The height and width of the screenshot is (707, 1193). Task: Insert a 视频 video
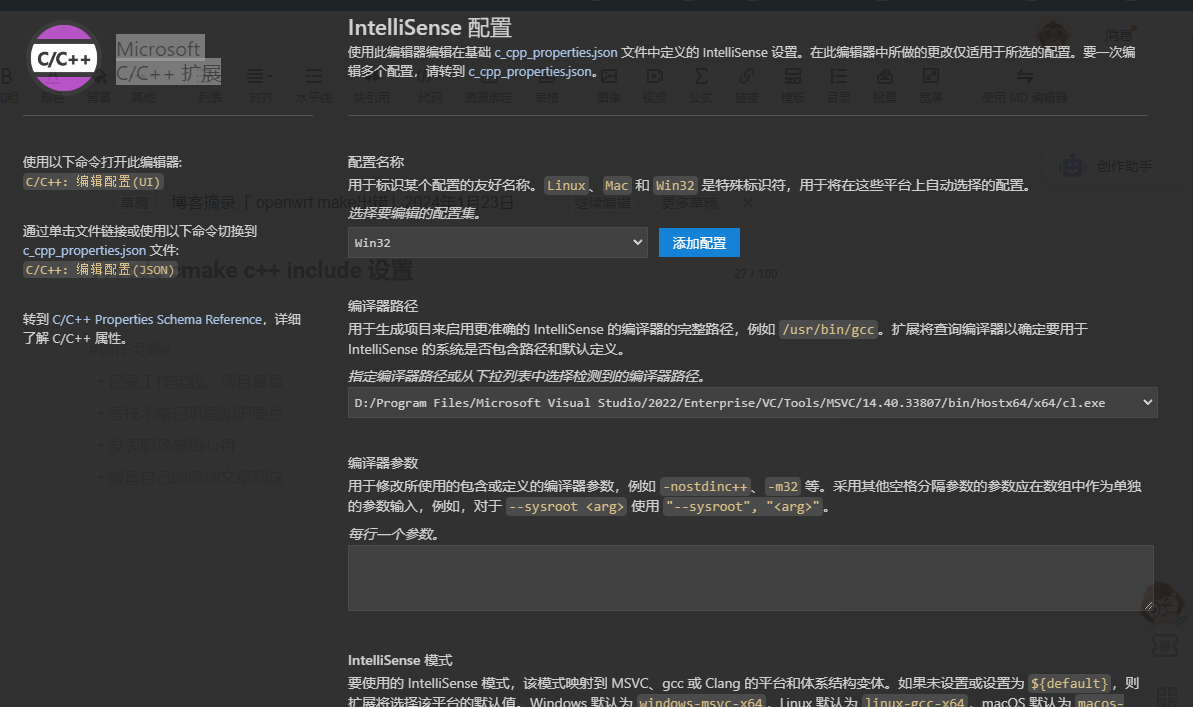(655, 82)
